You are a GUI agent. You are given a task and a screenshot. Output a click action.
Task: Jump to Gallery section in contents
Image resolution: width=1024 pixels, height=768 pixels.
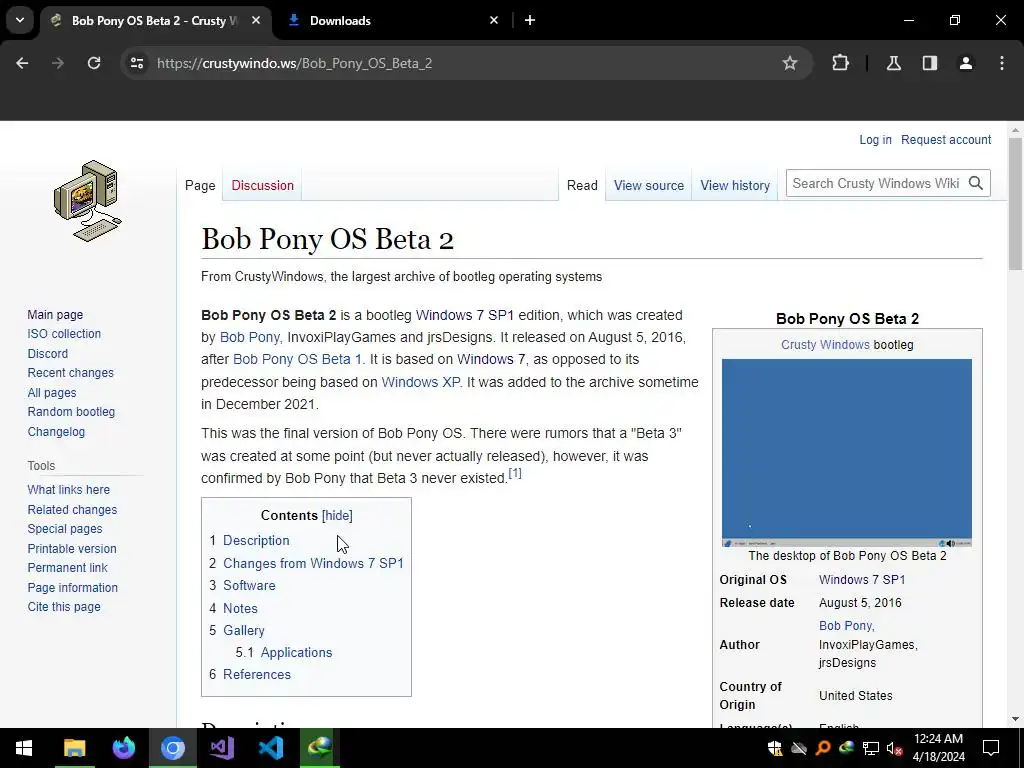(244, 630)
